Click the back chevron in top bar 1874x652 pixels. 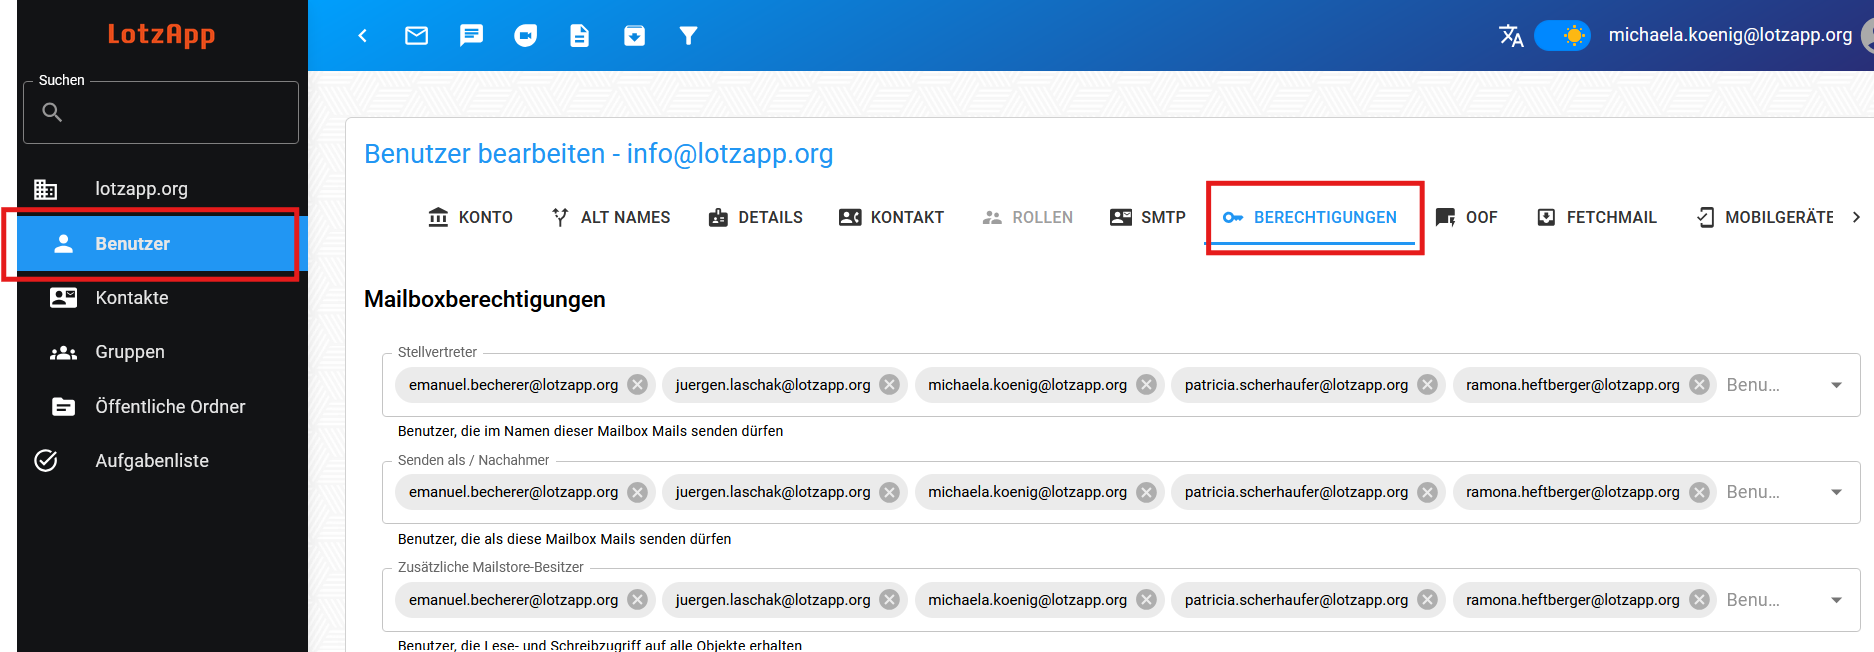pos(363,36)
